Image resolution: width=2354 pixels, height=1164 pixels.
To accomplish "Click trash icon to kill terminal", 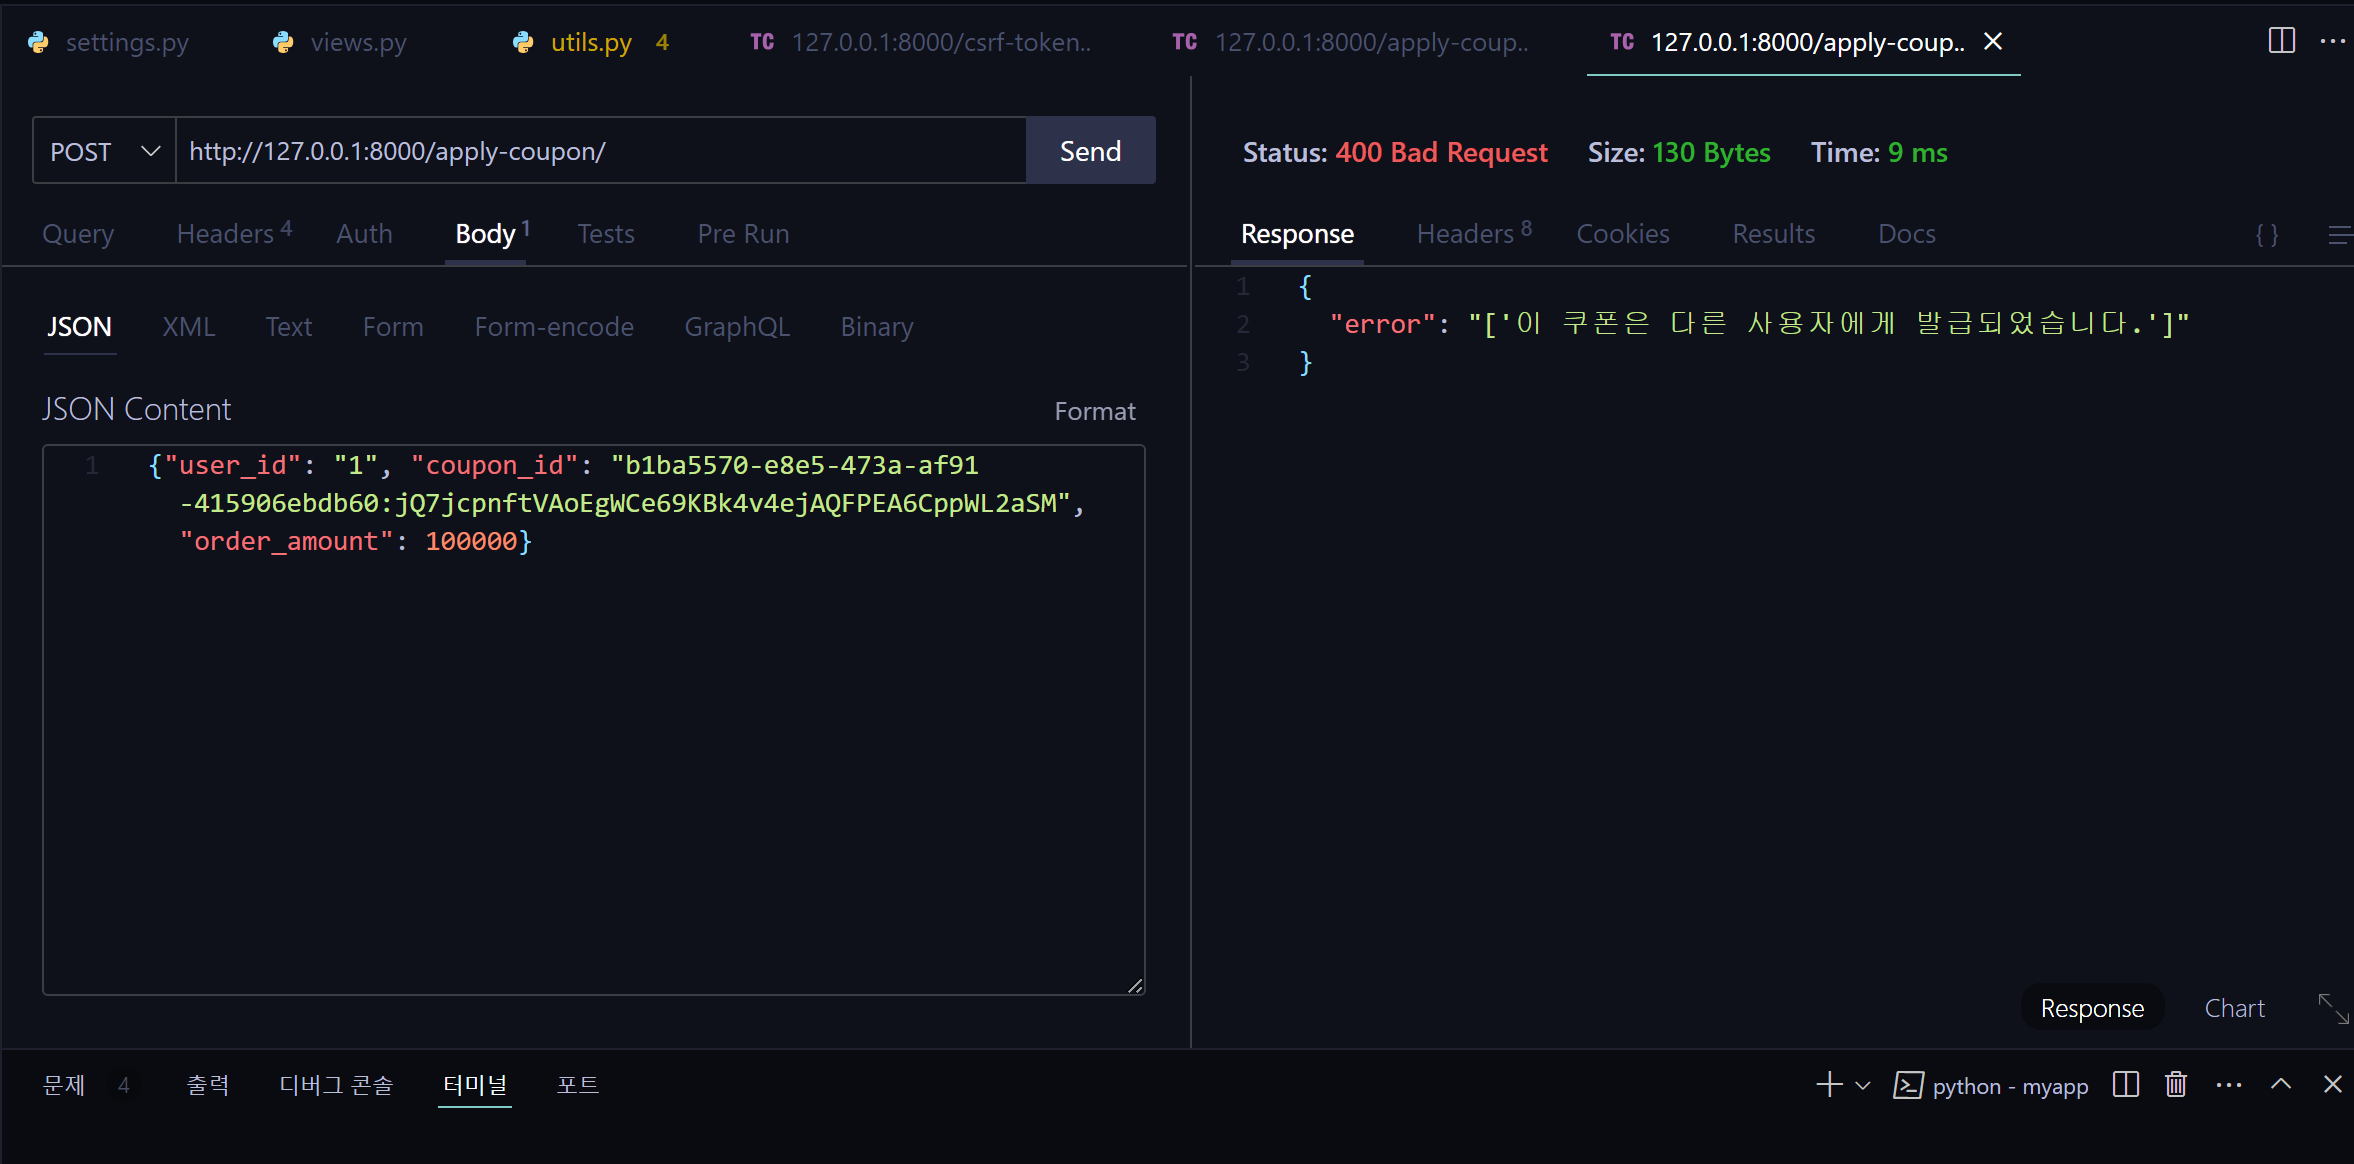I will (x=2176, y=1085).
